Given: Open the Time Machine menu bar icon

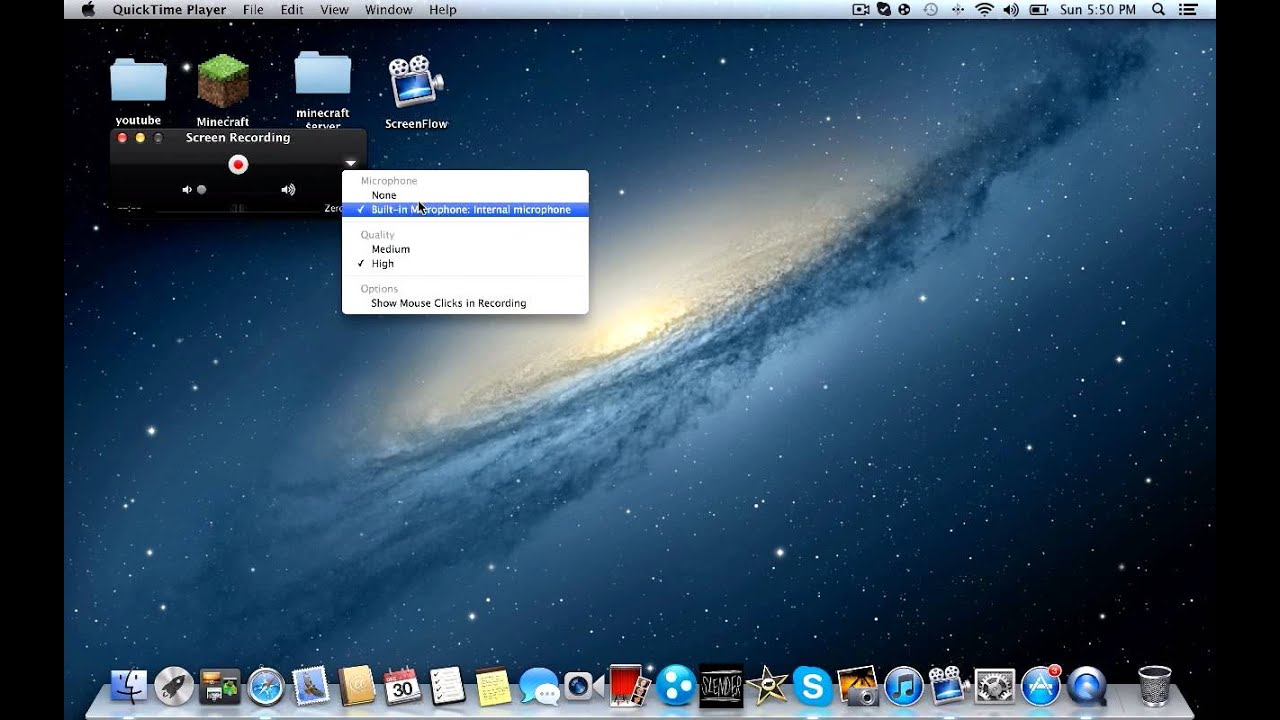Looking at the screenshot, I should [x=931, y=10].
